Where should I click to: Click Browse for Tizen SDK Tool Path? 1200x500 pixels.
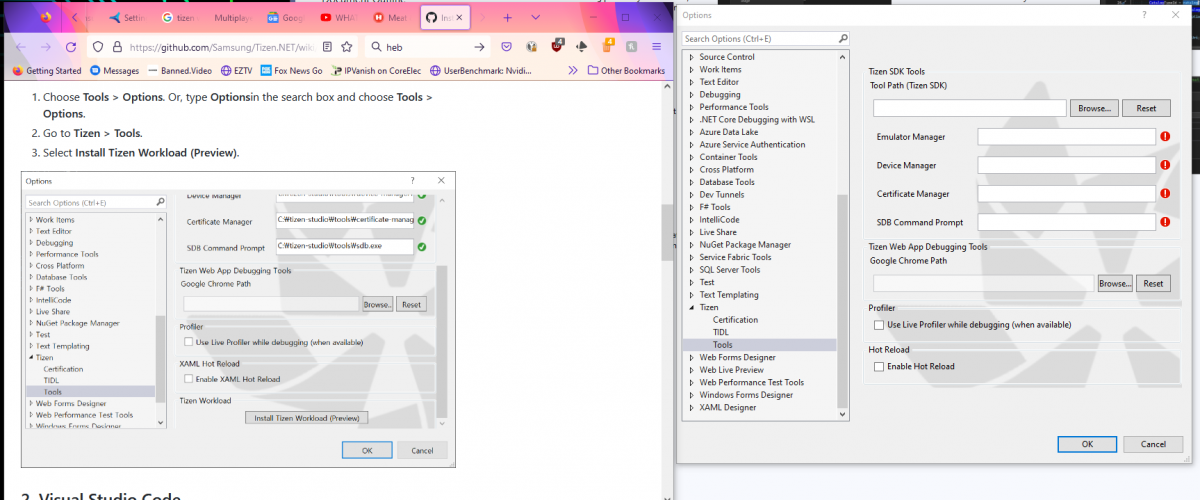[x=1093, y=108]
